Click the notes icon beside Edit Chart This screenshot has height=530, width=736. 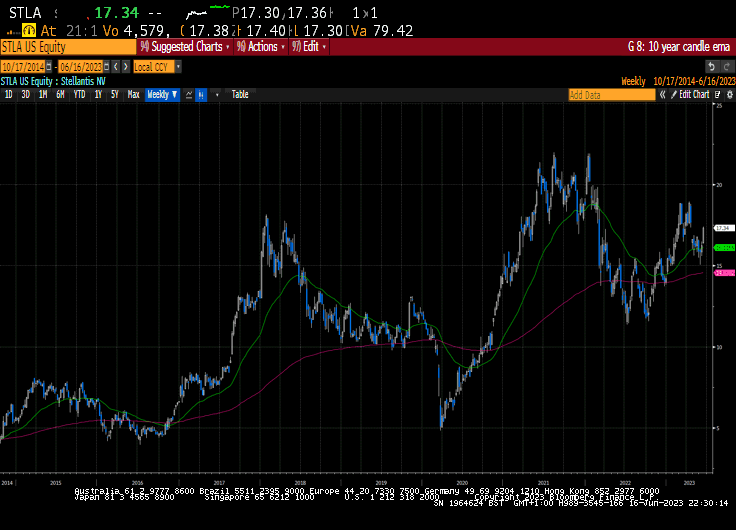point(718,94)
